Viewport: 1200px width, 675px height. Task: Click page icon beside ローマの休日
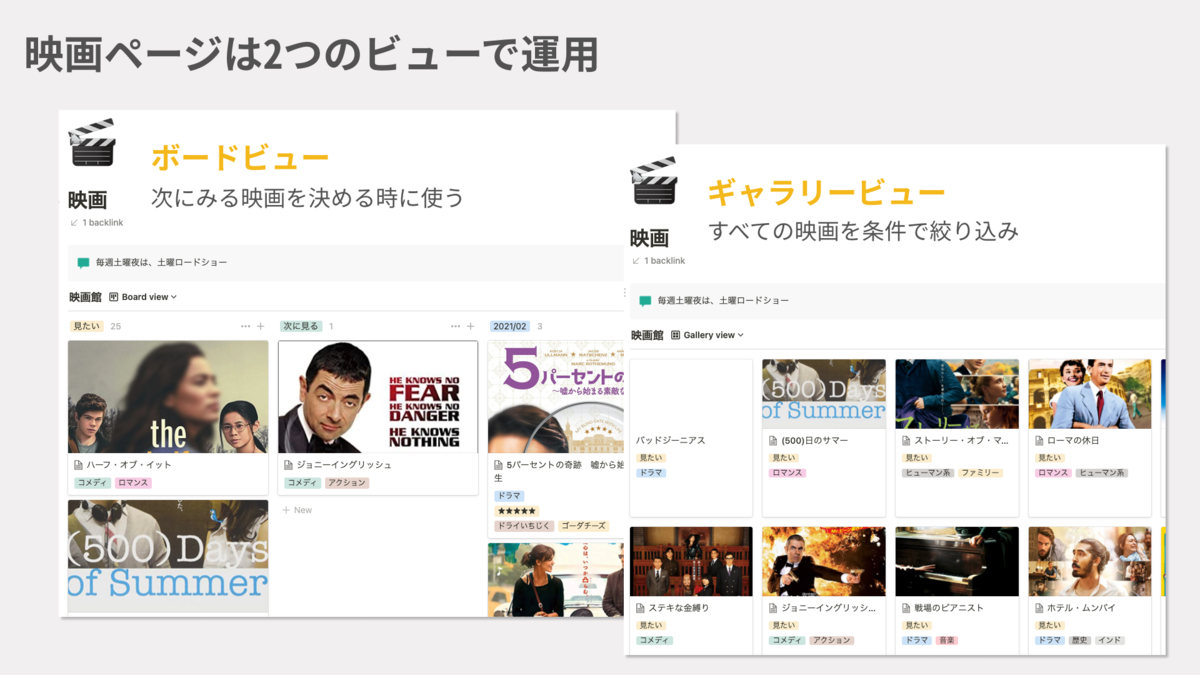[x=1039, y=441]
